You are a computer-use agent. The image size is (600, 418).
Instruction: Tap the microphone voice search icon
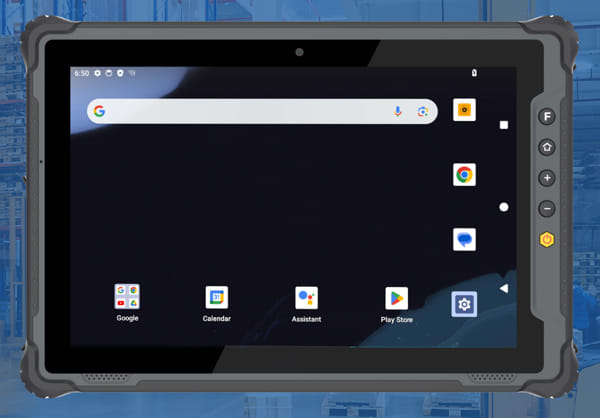(398, 111)
